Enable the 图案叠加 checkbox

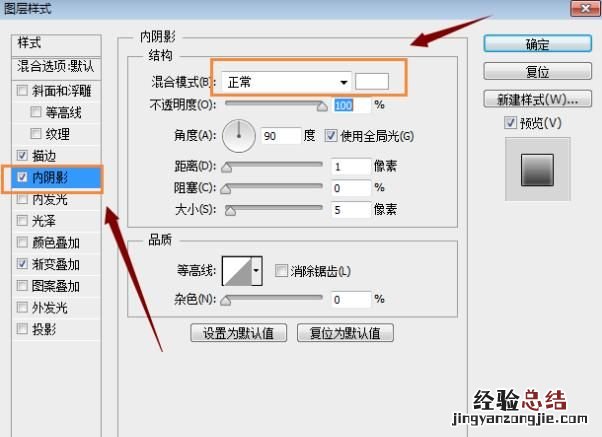[22, 286]
